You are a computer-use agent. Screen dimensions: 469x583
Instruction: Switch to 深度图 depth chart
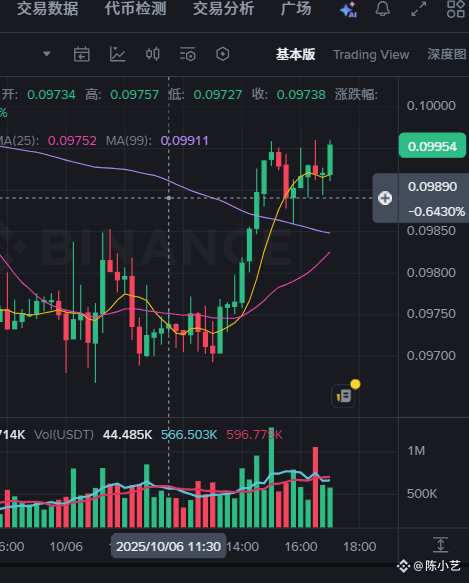(x=447, y=55)
